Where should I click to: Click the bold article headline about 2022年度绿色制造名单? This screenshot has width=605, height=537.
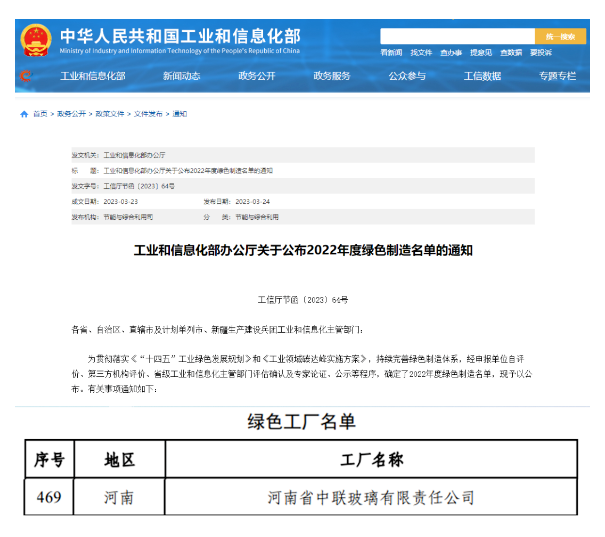(303, 250)
